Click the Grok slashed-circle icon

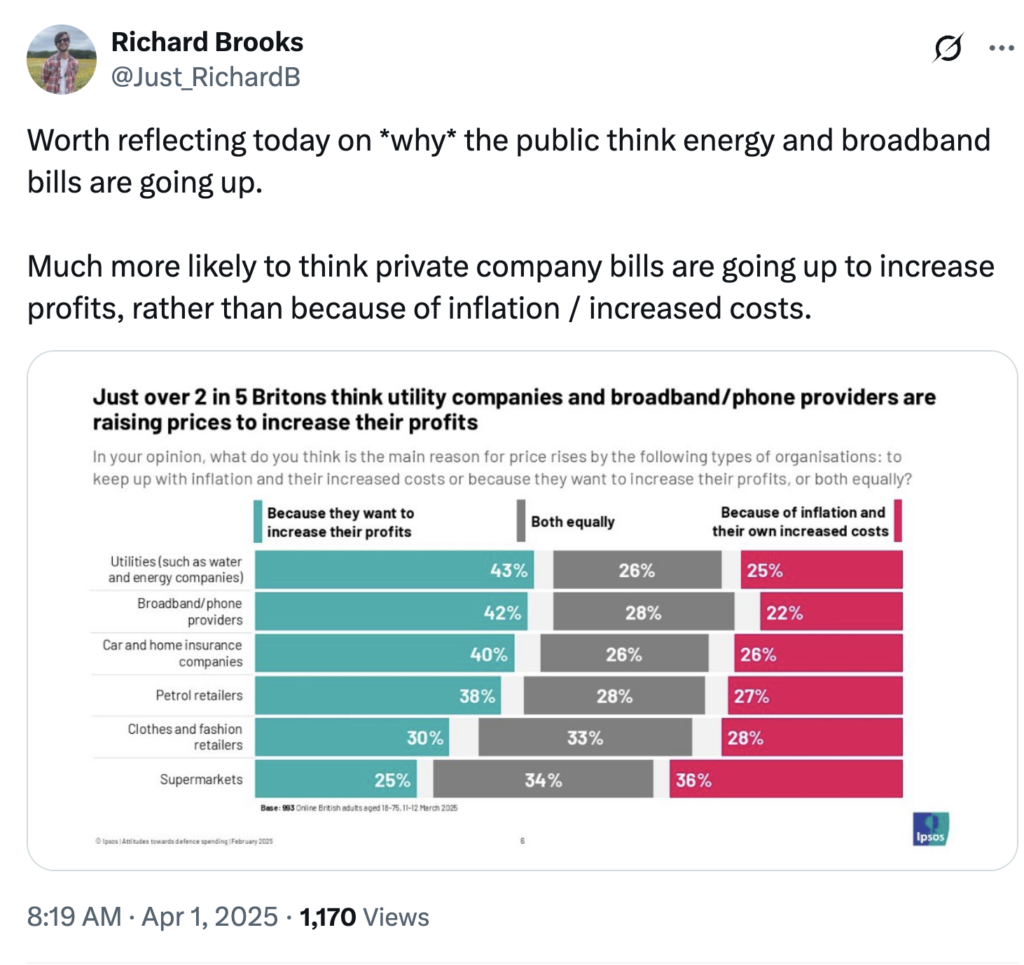(x=948, y=48)
